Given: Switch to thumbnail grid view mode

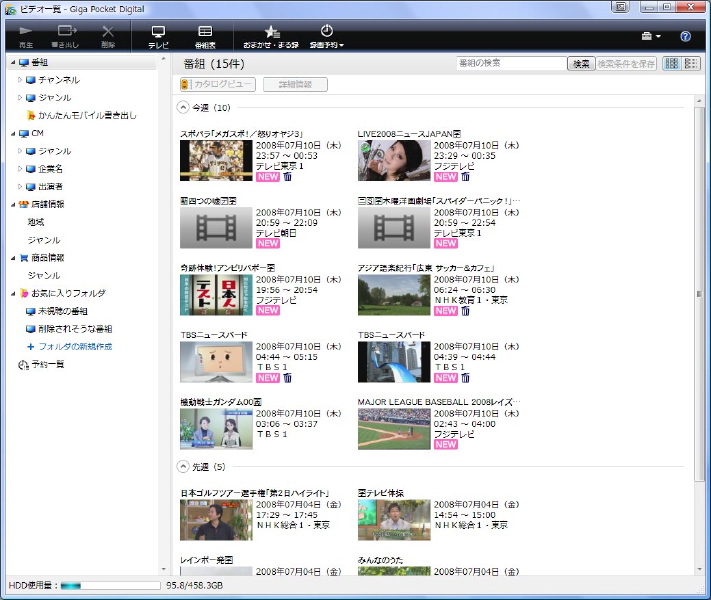Looking at the screenshot, I should click(x=671, y=64).
